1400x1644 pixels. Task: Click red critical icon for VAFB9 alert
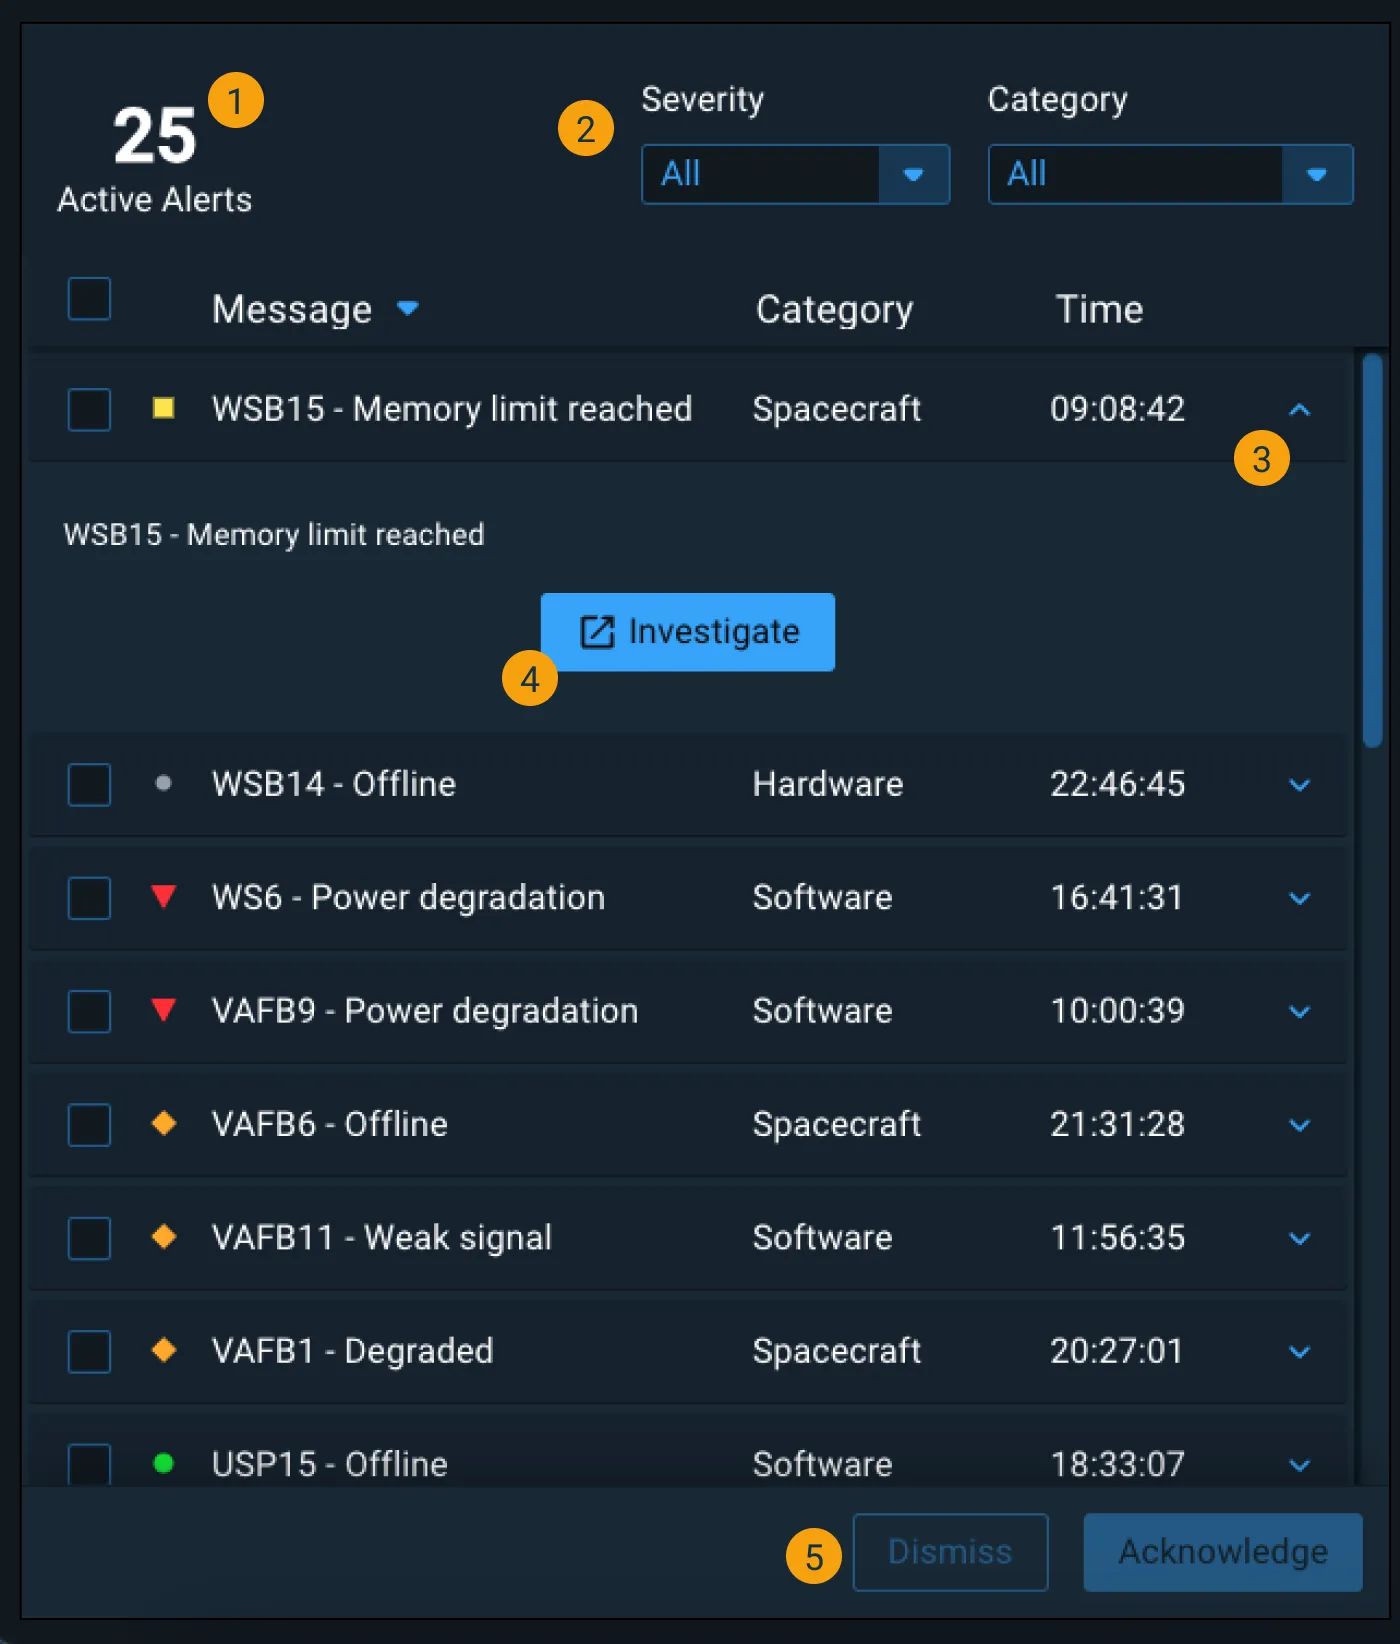tap(163, 1010)
